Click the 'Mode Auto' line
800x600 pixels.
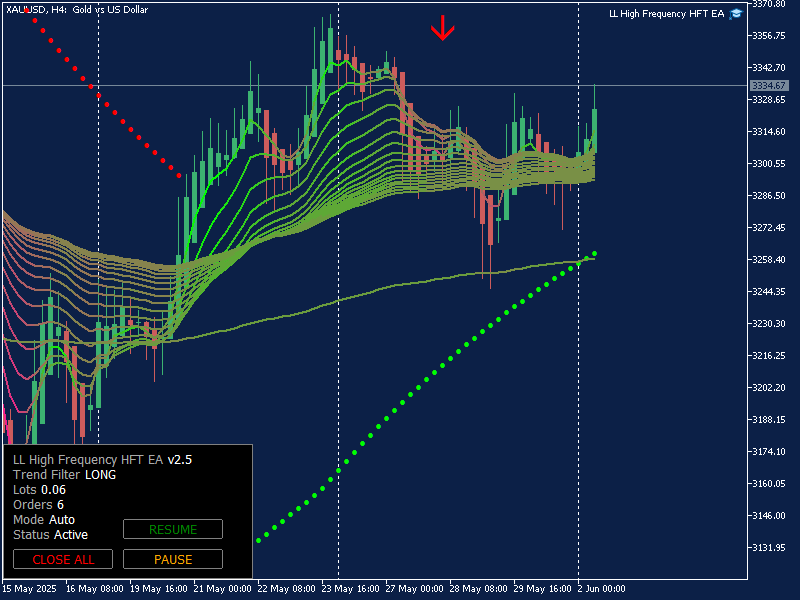[x=44, y=519]
